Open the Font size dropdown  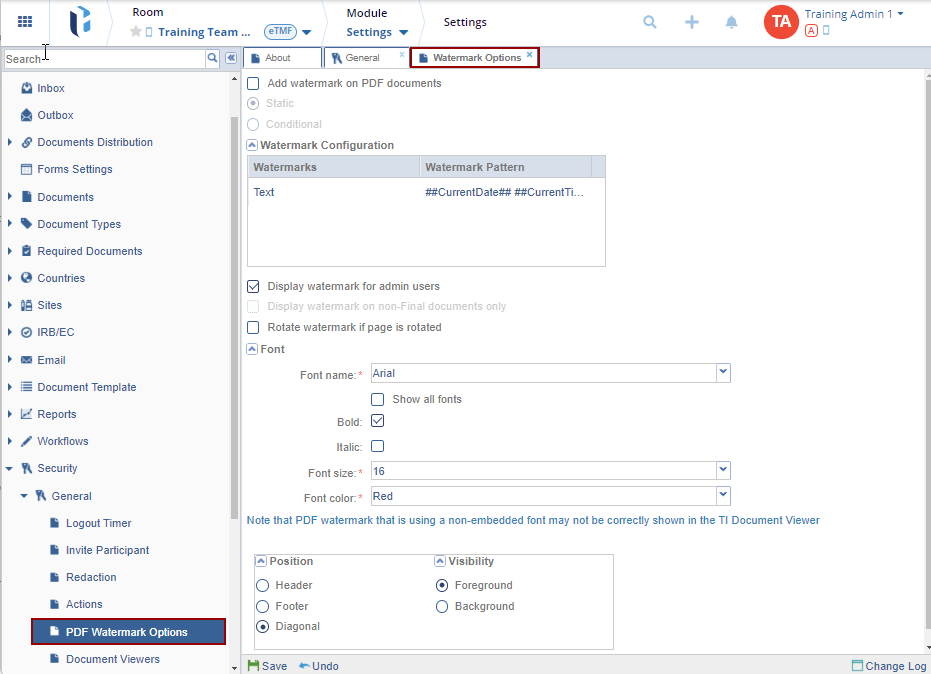click(723, 470)
